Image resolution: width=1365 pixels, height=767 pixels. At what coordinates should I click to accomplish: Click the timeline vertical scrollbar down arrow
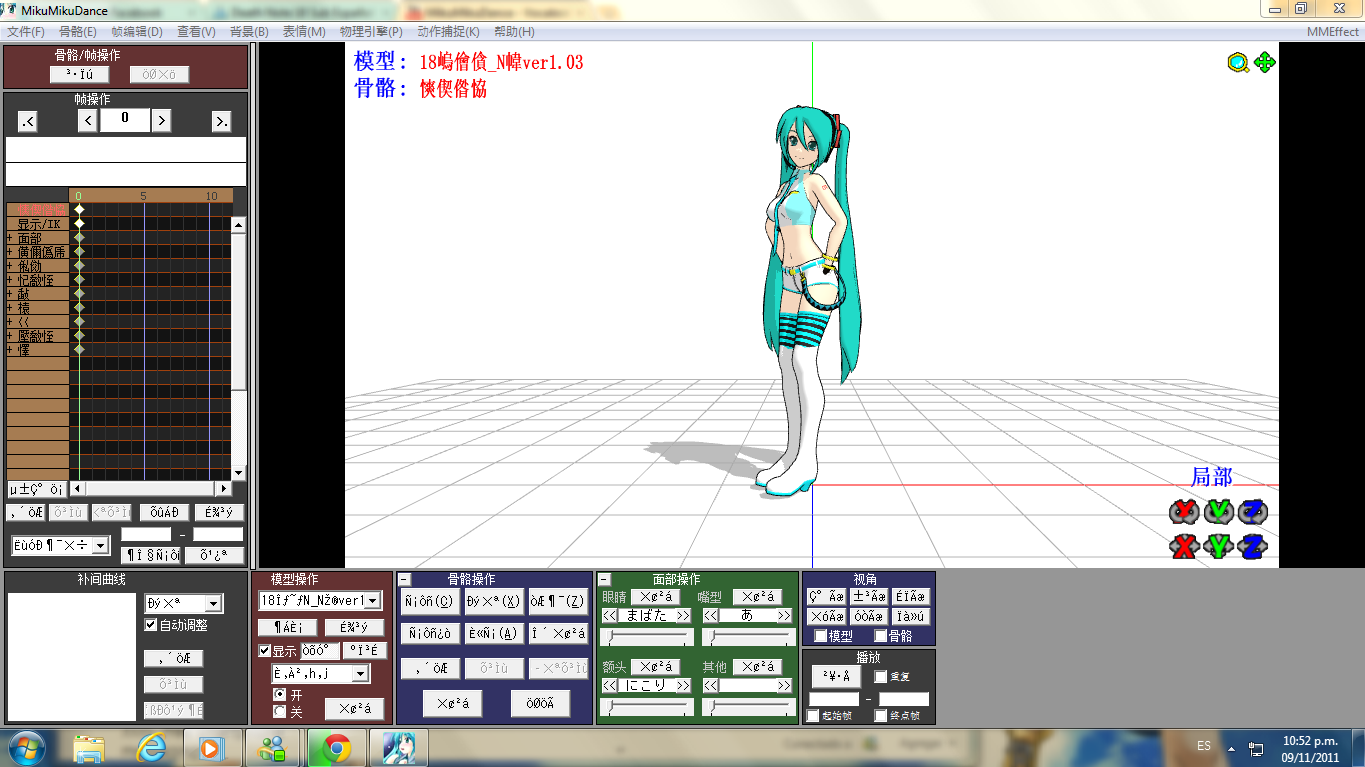pyautogui.click(x=238, y=473)
